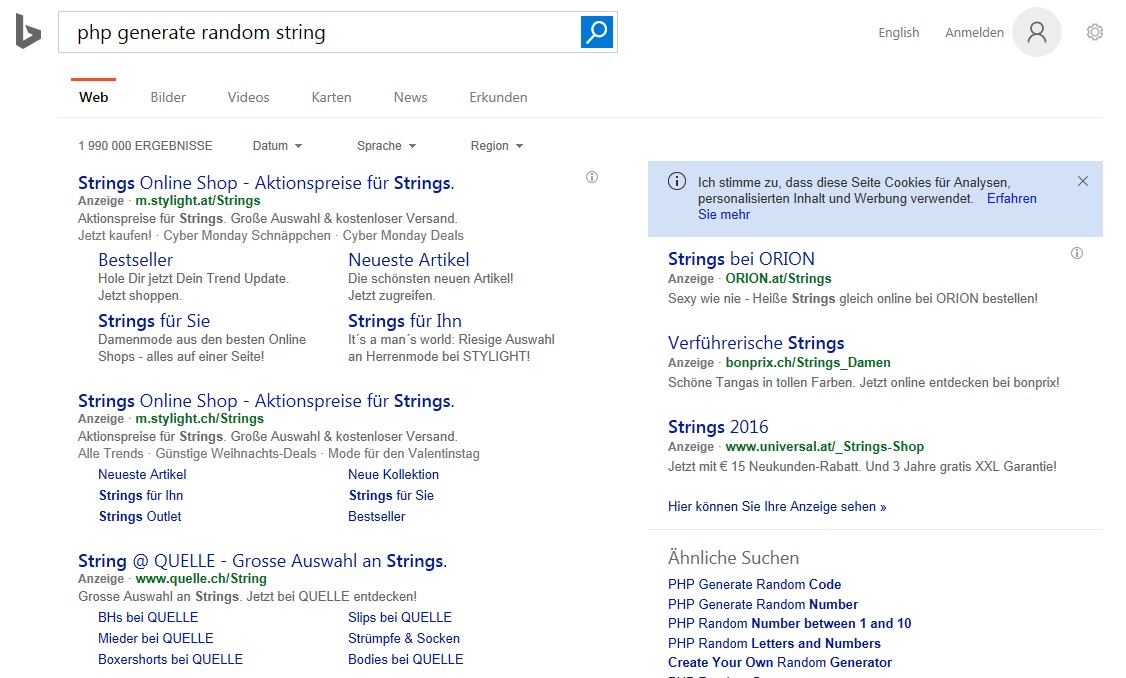Click the 1 990 000 ERGEBNISSE count text
1126x678 pixels.
pyautogui.click(x=145, y=146)
